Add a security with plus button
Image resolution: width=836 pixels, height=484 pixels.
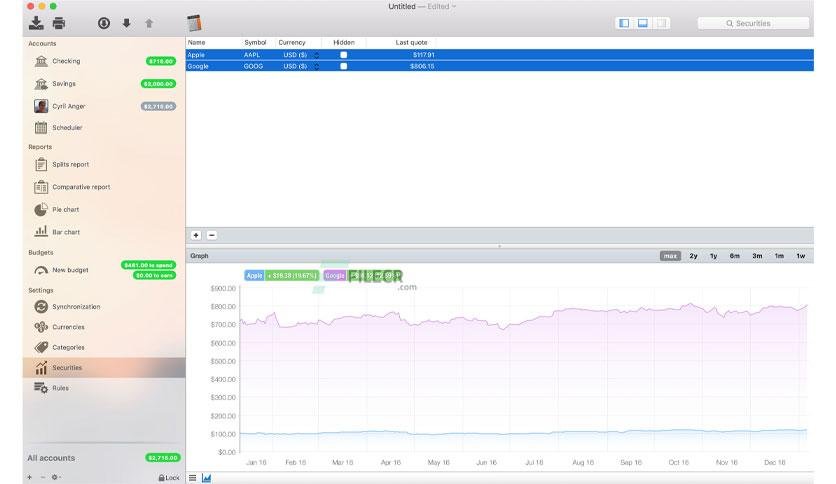coord(196,235)
